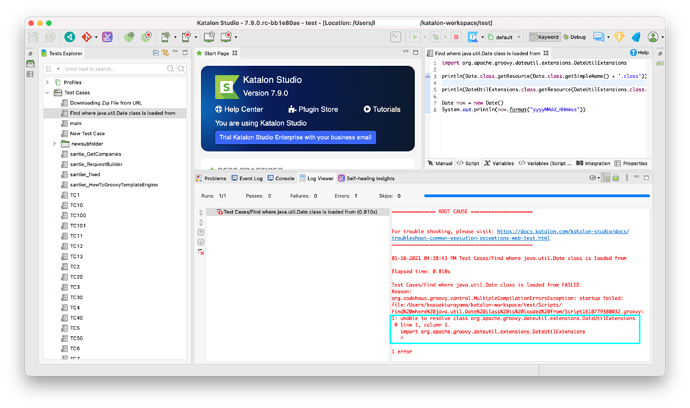
Task: Click the blue bell notification icon
Action: [x=636, y=37]
